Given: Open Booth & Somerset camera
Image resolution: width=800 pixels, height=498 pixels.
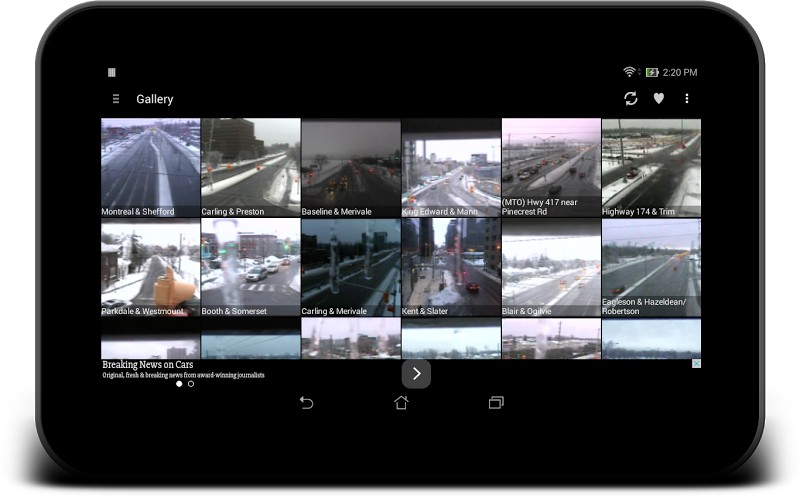Looking at the screenshot, I should [x=251, y=268].
